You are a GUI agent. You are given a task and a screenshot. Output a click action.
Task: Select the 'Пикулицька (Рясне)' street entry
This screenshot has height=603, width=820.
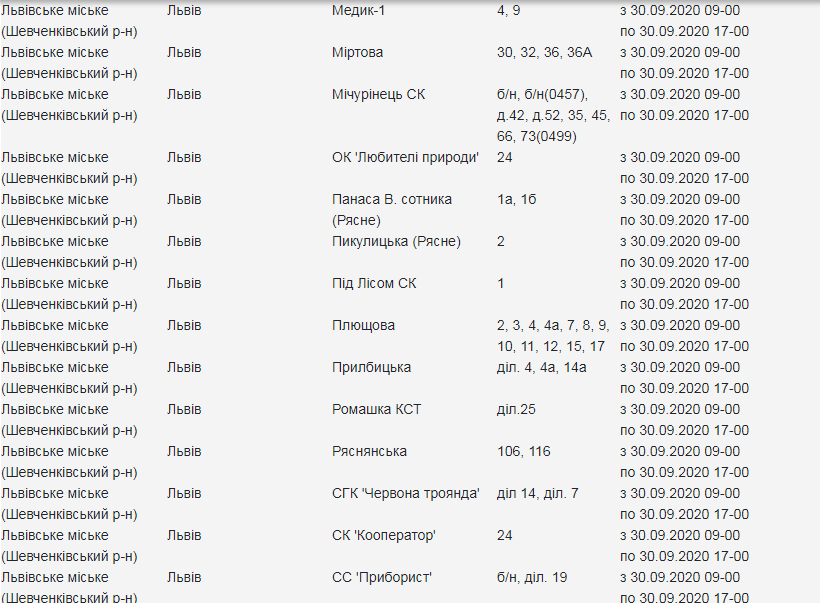click(396, 241)
